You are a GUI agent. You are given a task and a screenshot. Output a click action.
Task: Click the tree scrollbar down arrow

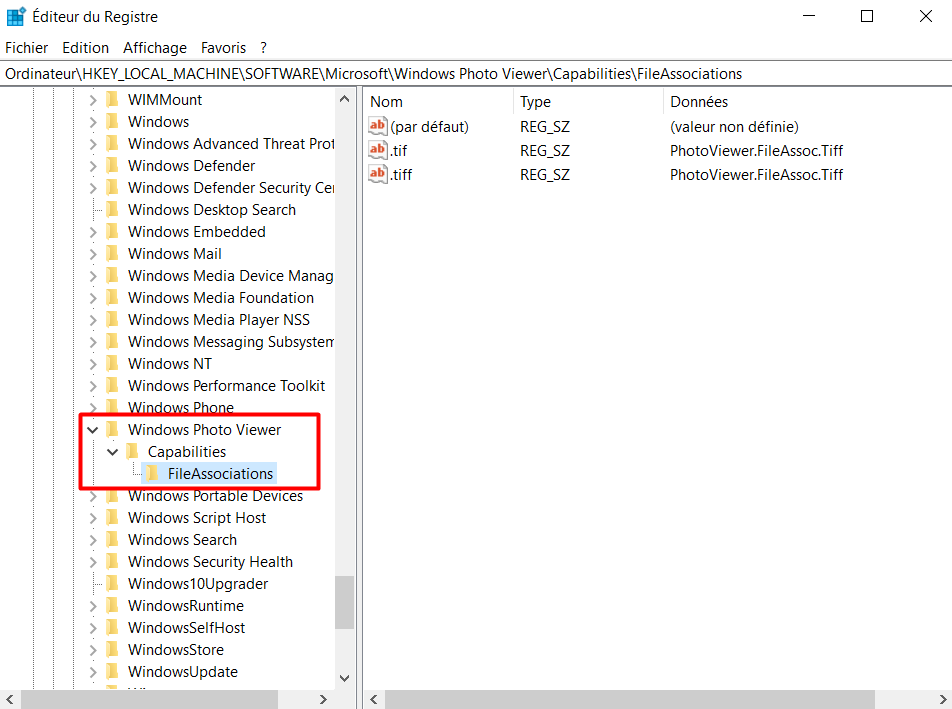(x=344, y=678)
